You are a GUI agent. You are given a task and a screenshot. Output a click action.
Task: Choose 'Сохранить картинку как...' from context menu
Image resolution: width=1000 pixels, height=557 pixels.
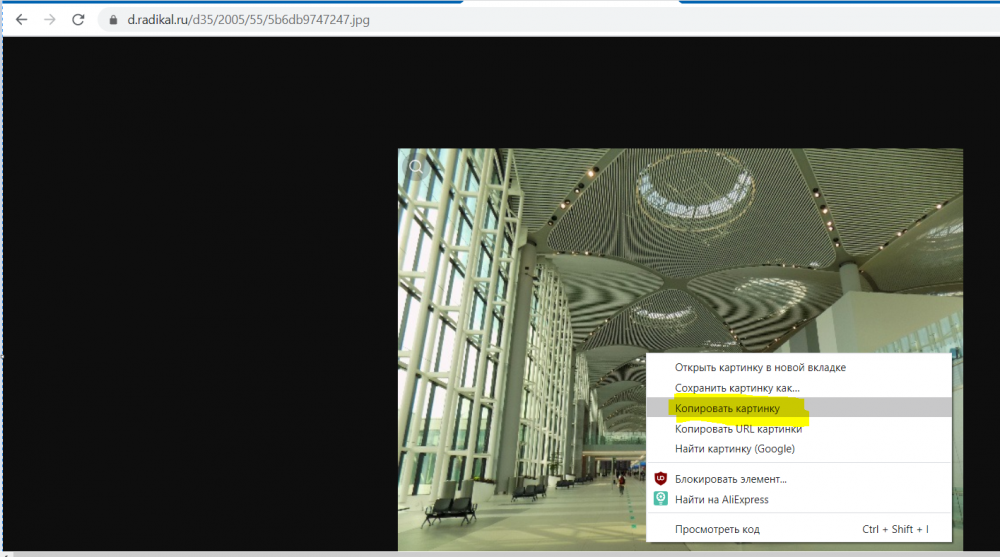click(737, 388)
